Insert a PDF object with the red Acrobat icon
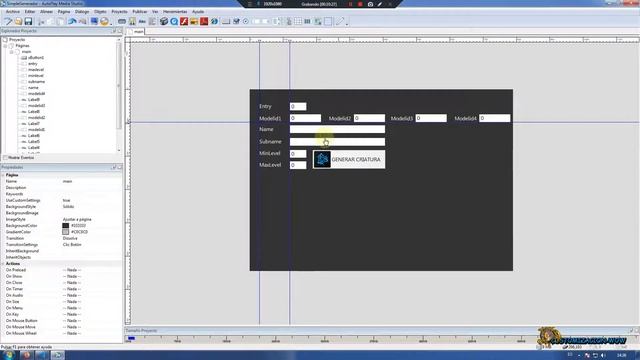This screenshot has width=640, height=360. [204, 21]
